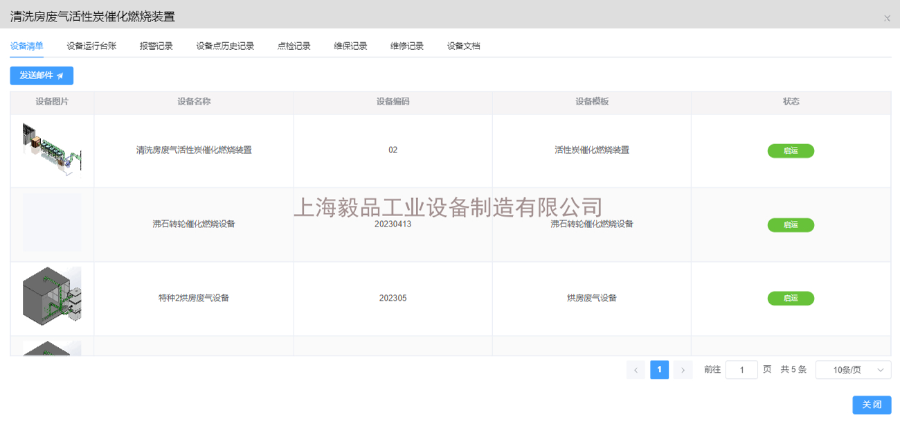This screenshot has height=424, width=900.
Task: Select the 维保记录 tab
Action: click(350, 46)
